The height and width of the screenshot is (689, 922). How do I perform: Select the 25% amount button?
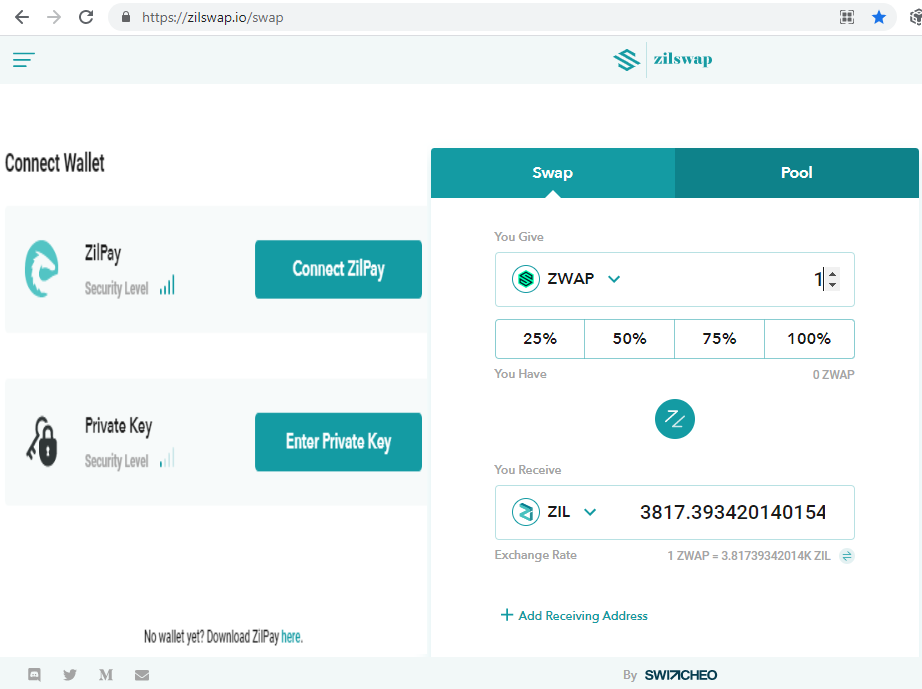pyautogui.click(x=540, y=339)
